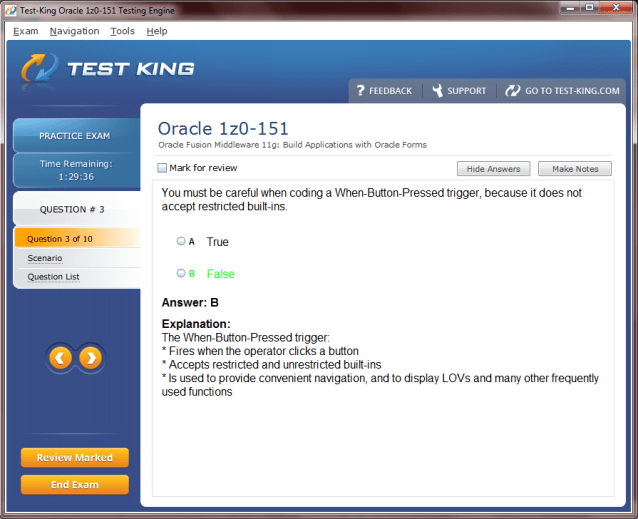Maximize the Testing Engine window
The height and width of the screenshot is (519, 638).
point(590,8)
